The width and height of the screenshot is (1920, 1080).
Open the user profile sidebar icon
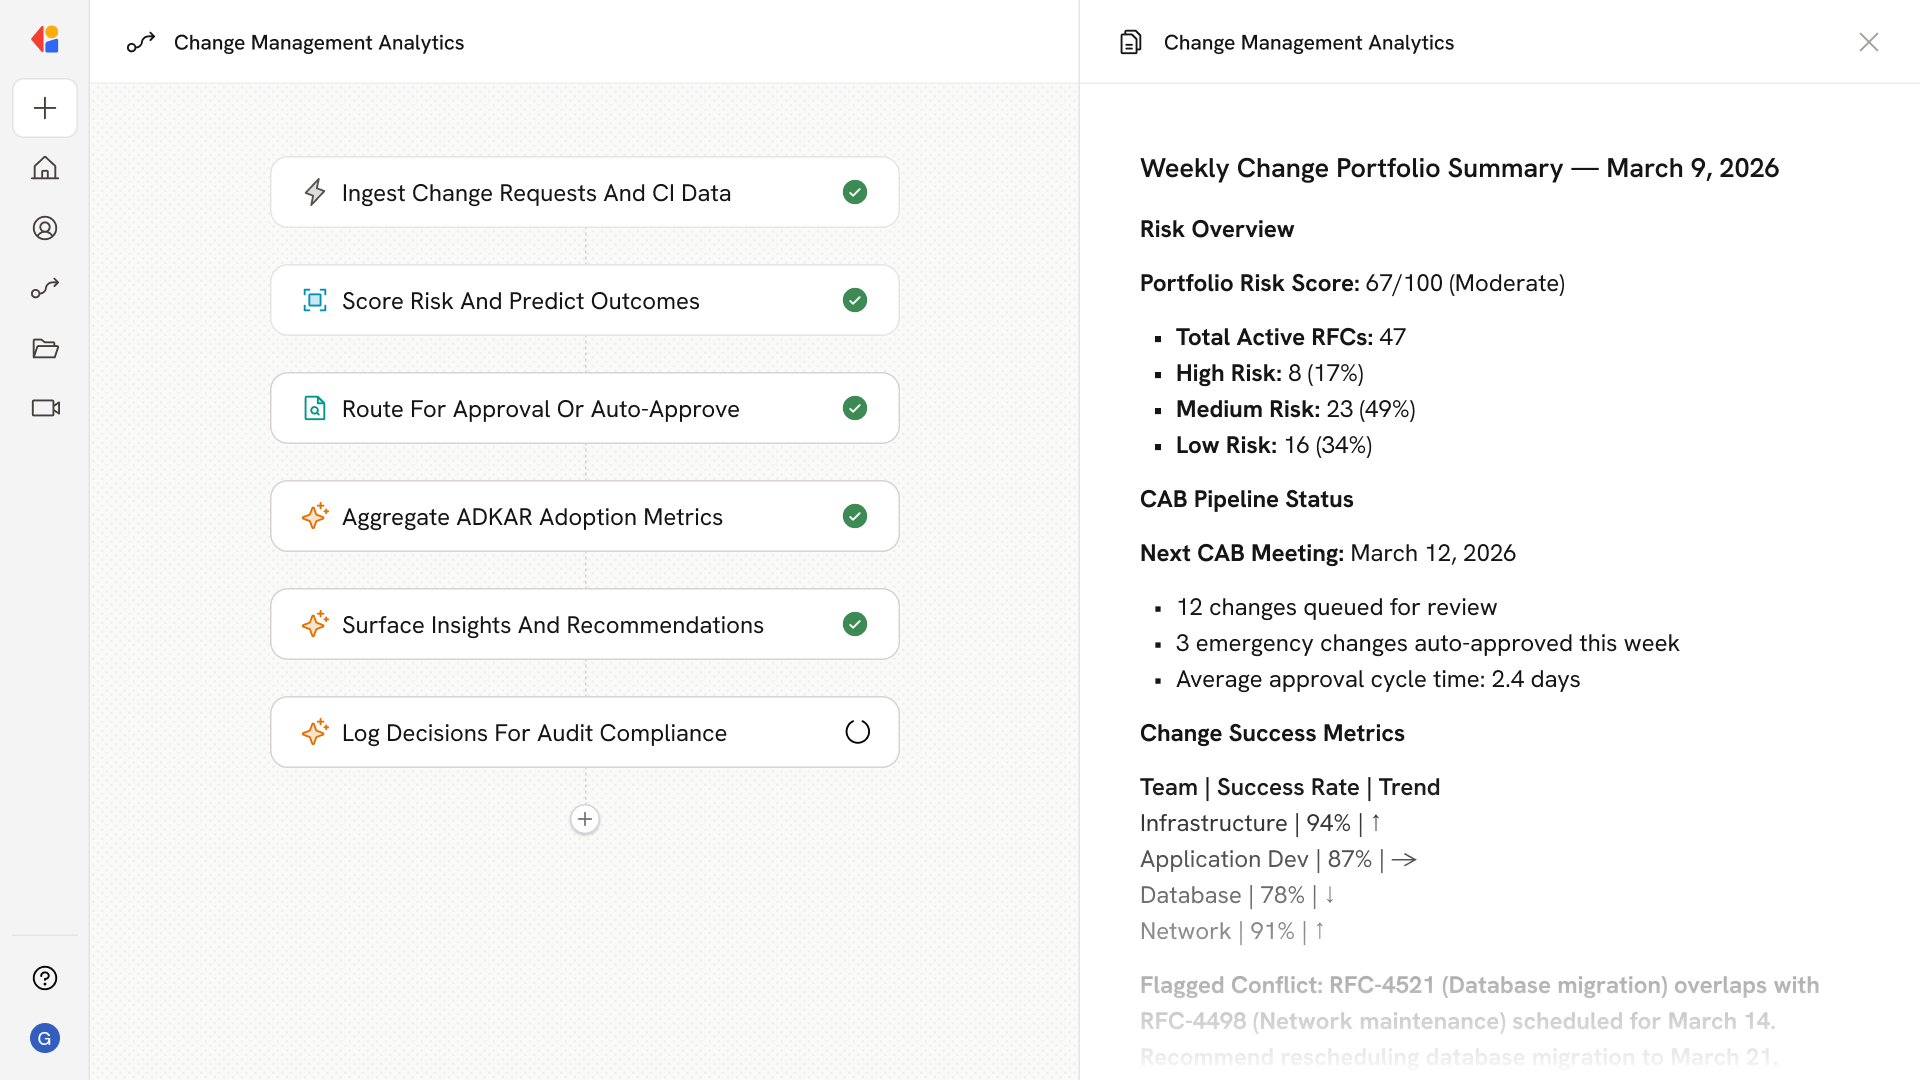(x=45, y=228)
